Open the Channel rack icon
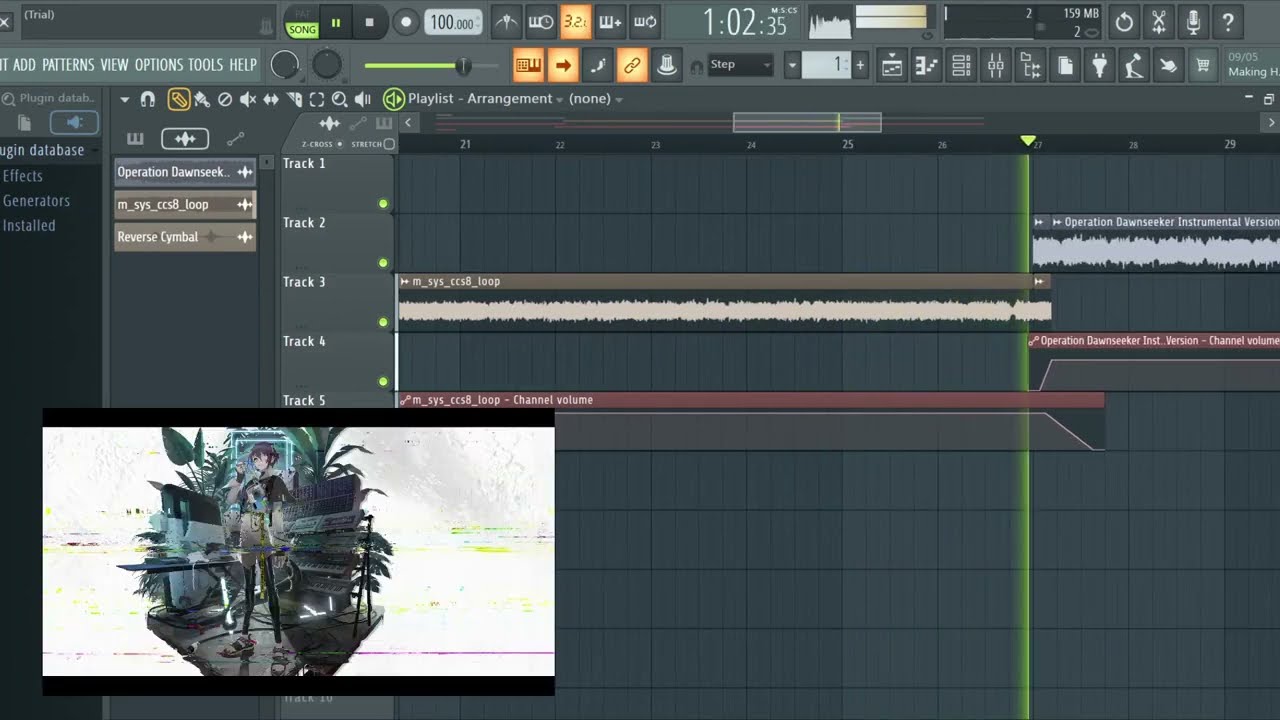The height and width of the screenshot is (720, 1280). pos(961,66)
